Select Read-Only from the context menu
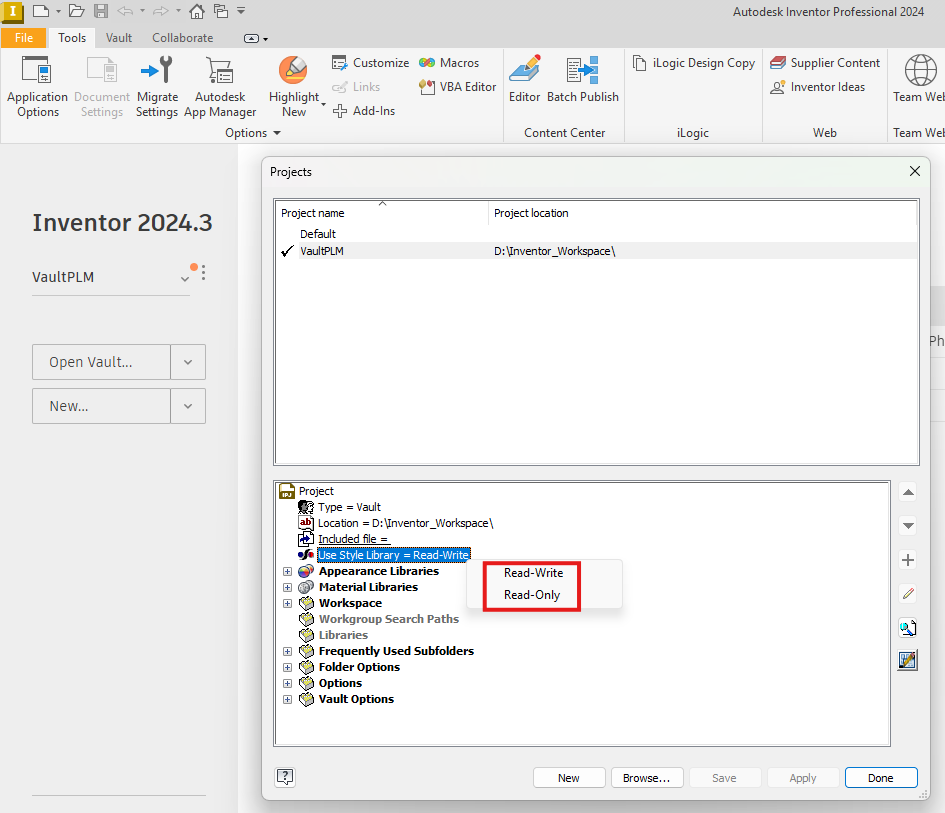This screenshot has height=813, width=945. (532, 595)
